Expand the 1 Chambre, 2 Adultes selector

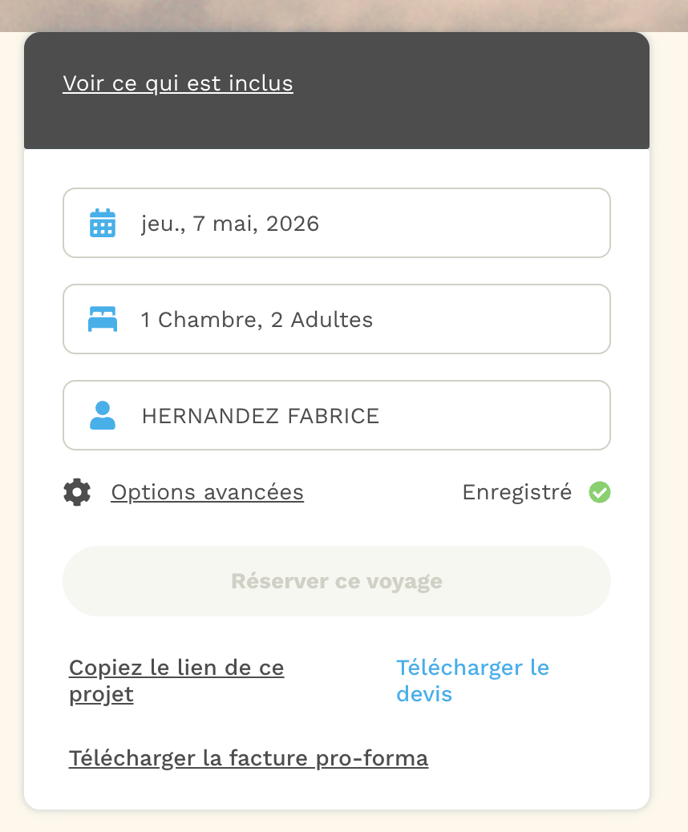coord(336,320)
